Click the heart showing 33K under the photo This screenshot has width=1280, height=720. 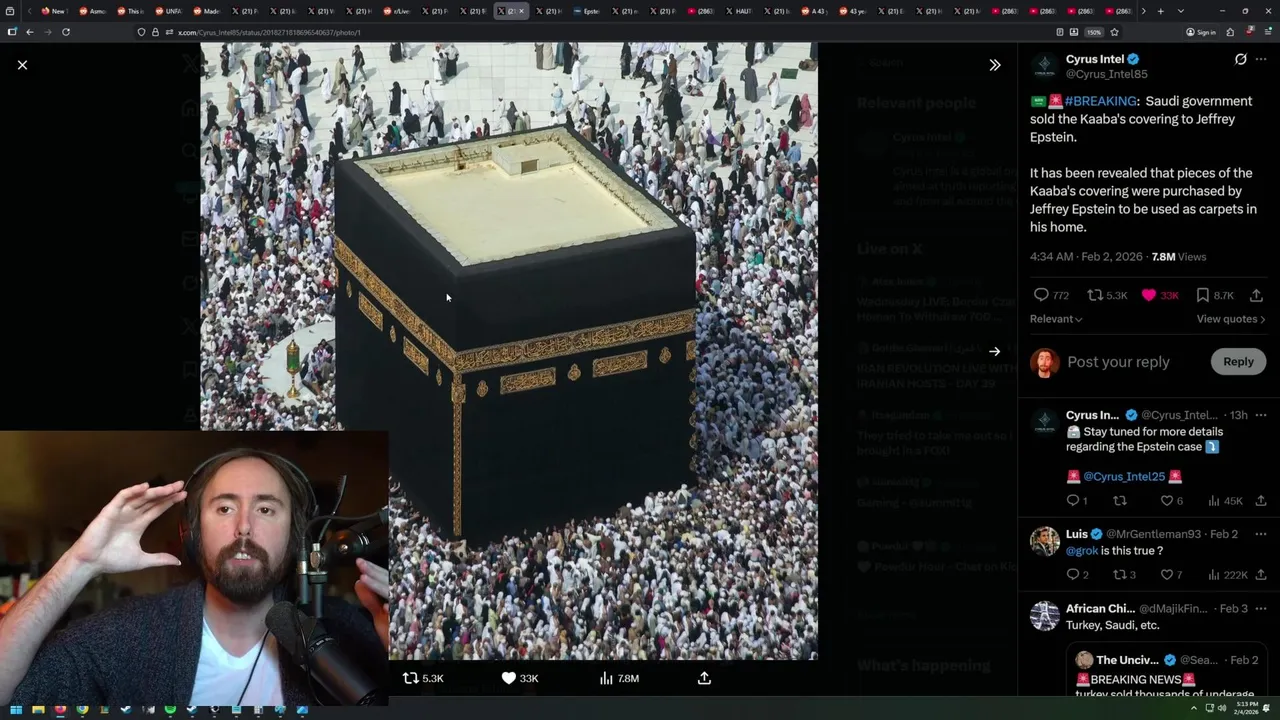tap(520, 678)
